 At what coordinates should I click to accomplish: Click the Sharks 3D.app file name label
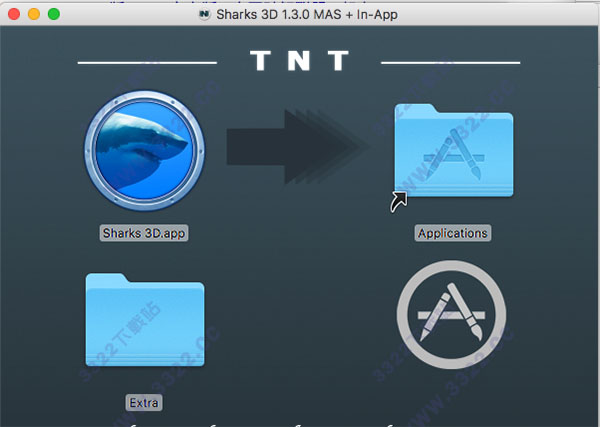[144, 233]
